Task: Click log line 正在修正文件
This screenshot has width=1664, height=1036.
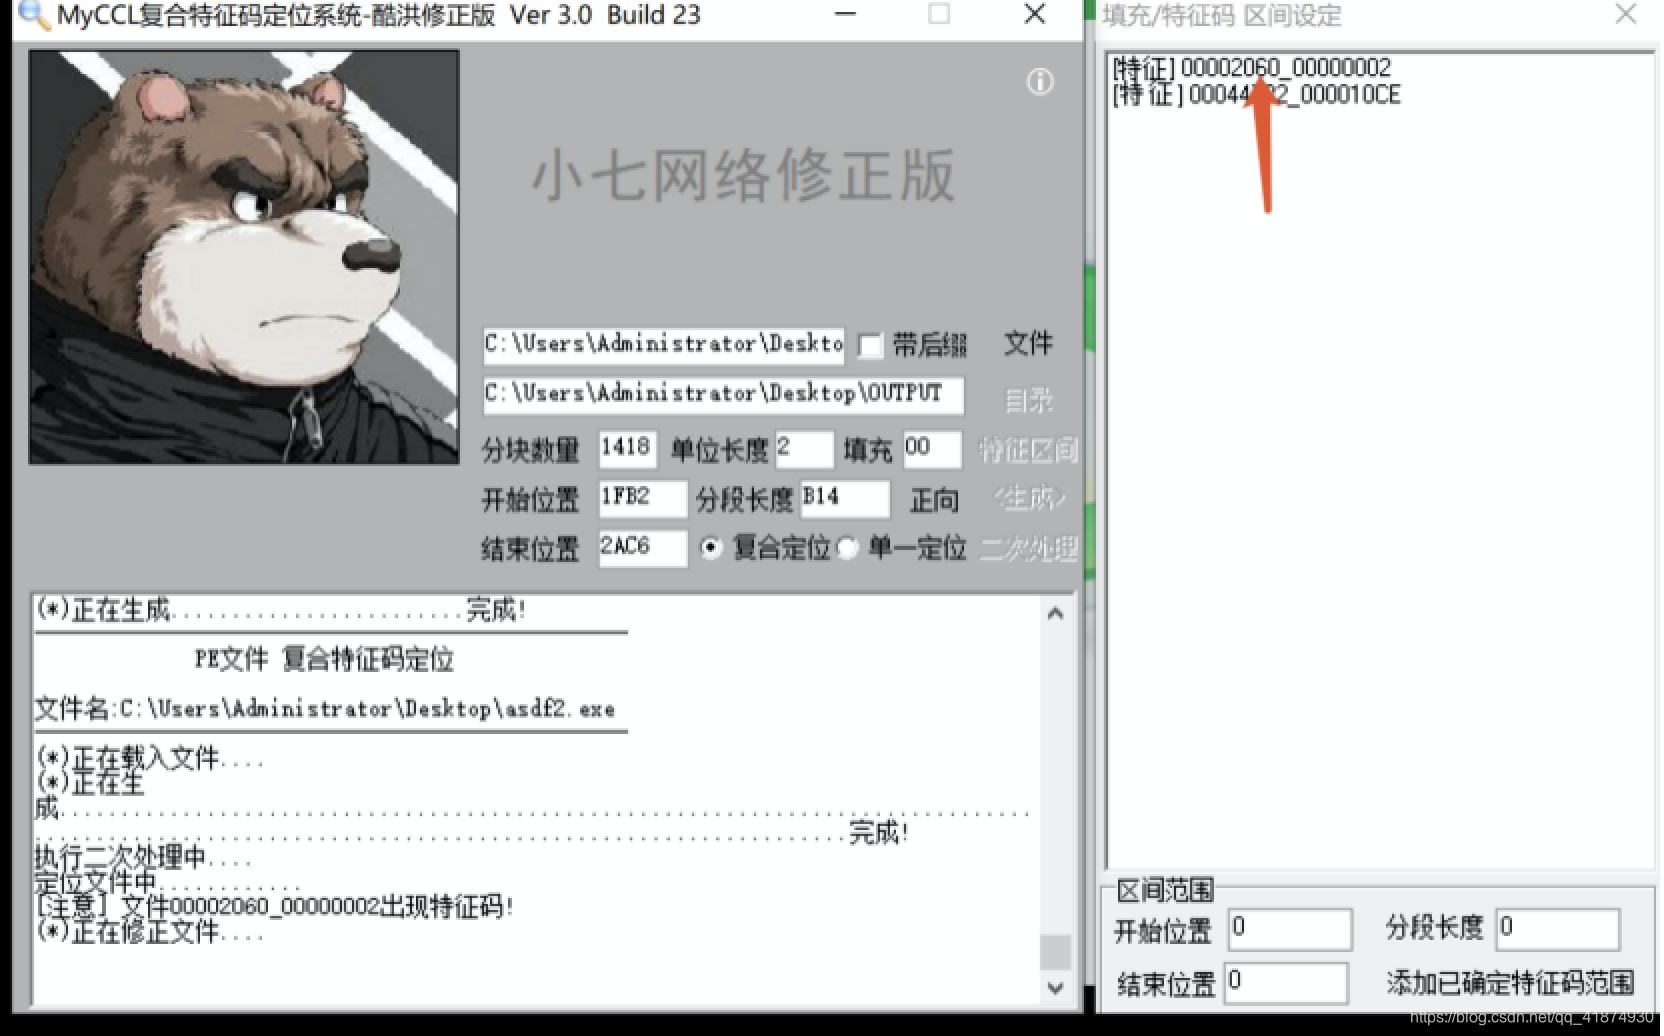Action: pyautogui.click(x=150, y=932)
